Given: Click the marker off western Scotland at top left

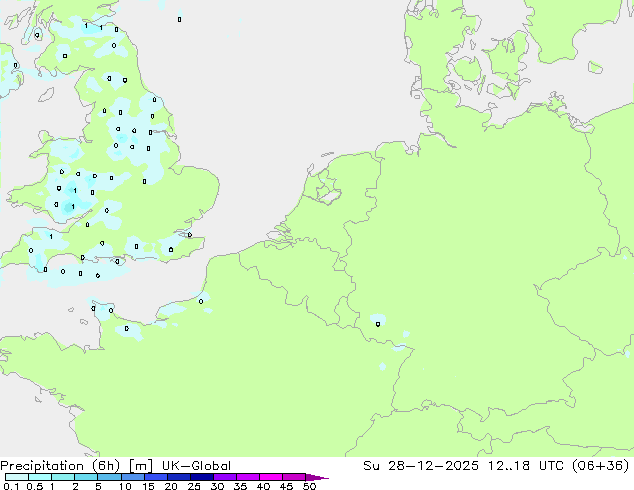Looking at the screenshot, I should (x=38, y=35).
